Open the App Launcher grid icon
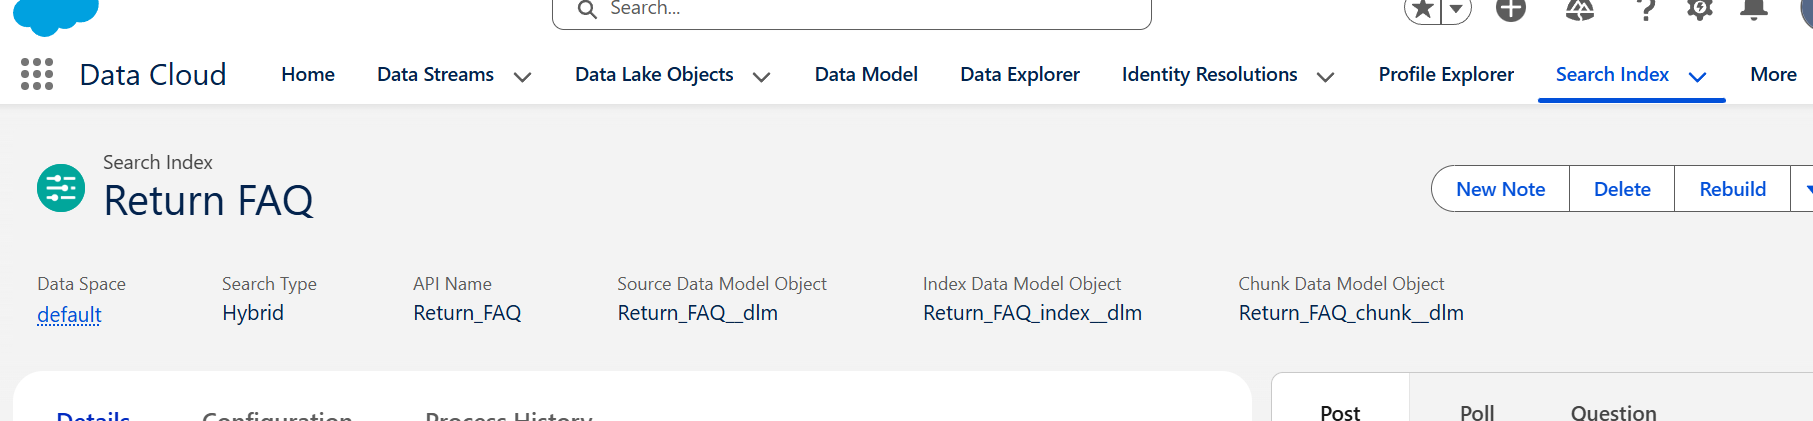The height and width of the screenshot is (421, 1813). point(37,74)
